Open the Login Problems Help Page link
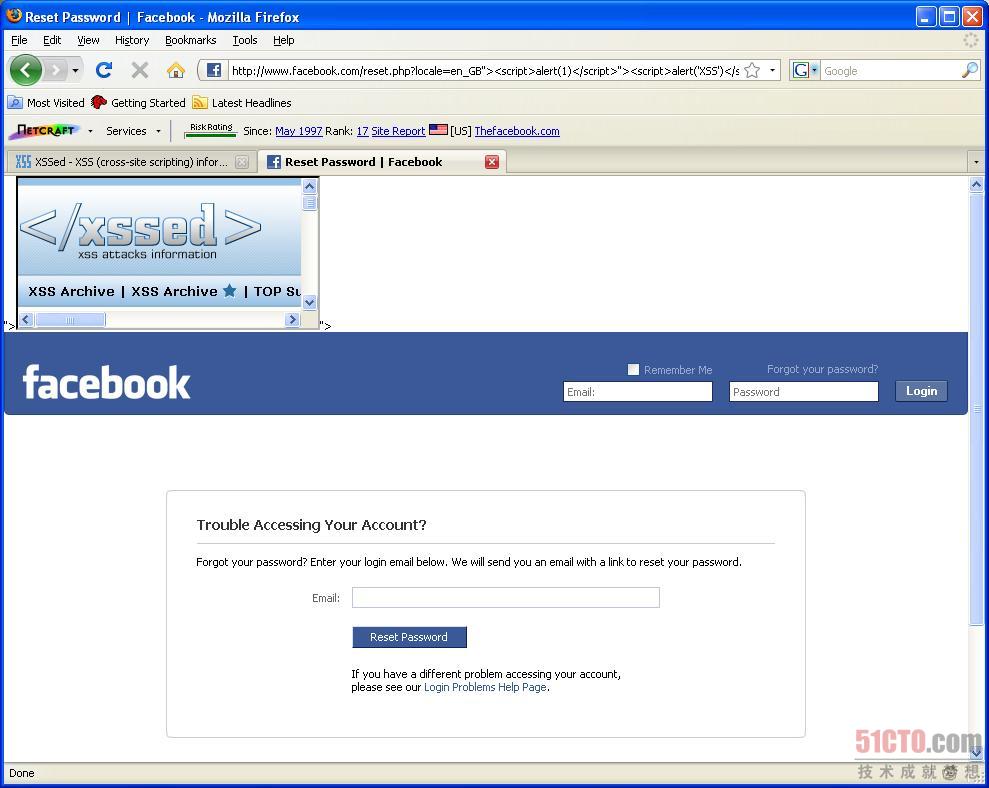The image size is (989, 788). [485, 687]
